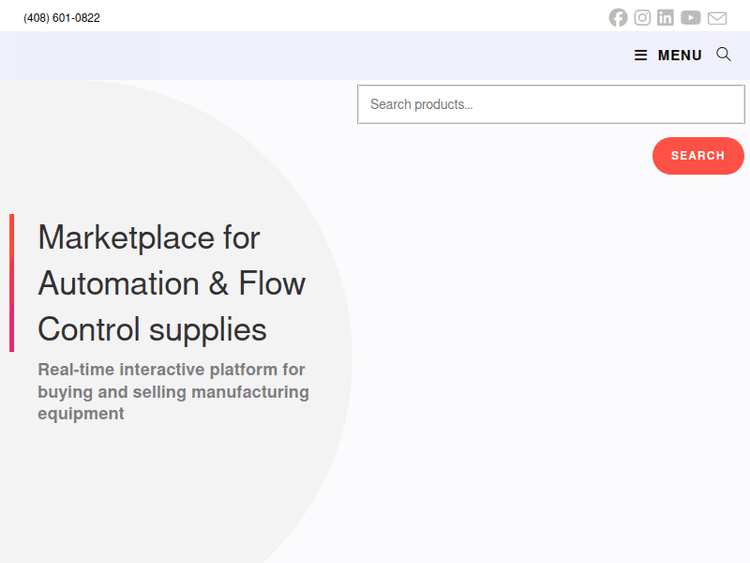Click the "Marketplace for" heading line

click(x=149, y=238)
